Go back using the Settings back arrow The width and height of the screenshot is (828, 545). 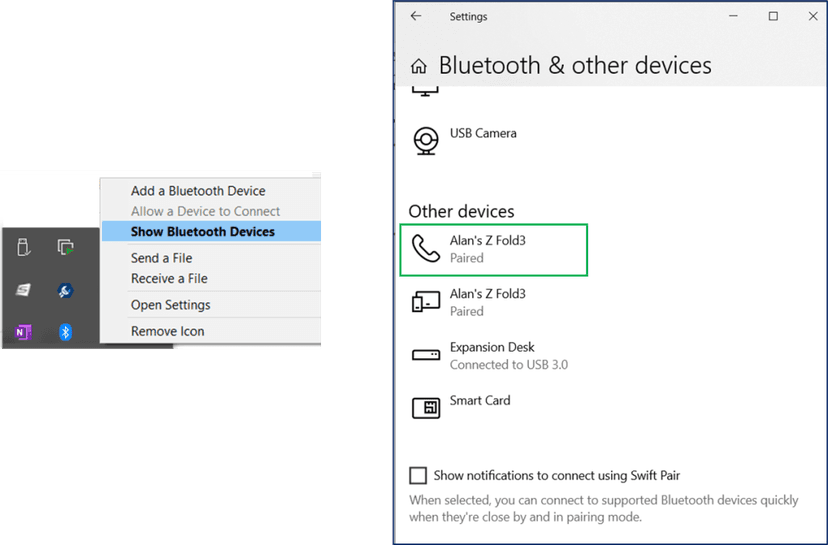(x=416, y=16)
